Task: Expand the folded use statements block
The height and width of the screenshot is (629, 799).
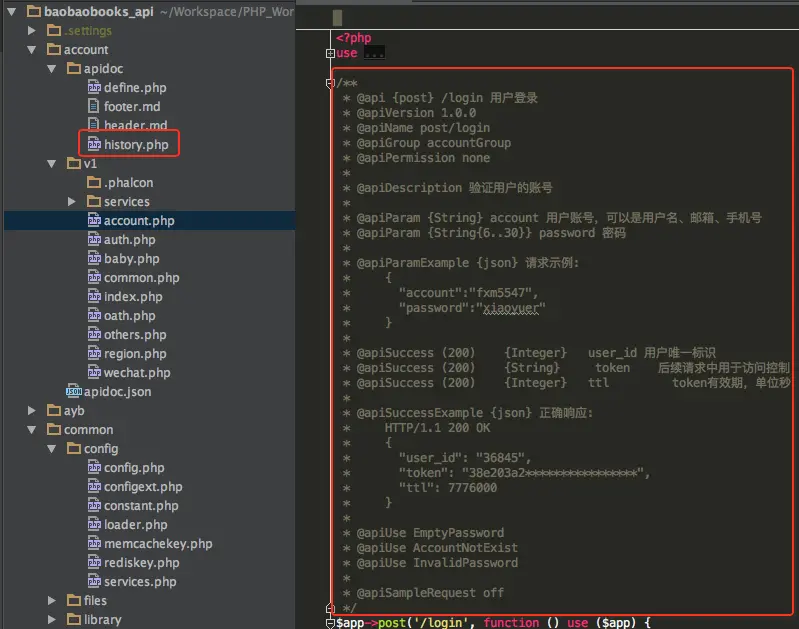Action: (x=330, y=54)
